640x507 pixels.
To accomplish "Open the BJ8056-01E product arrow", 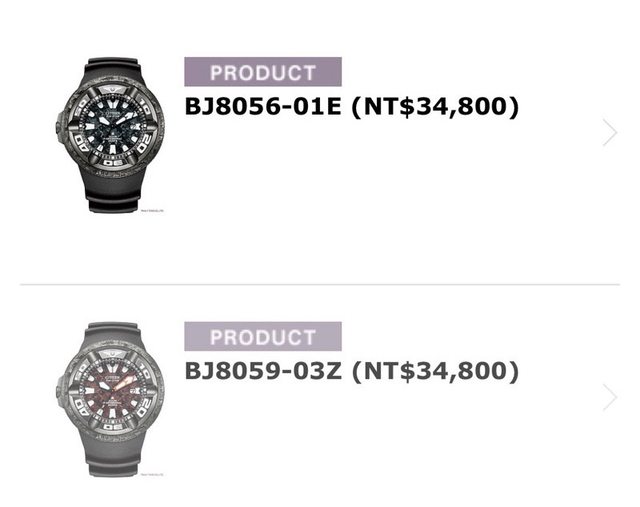I will 609,133.
